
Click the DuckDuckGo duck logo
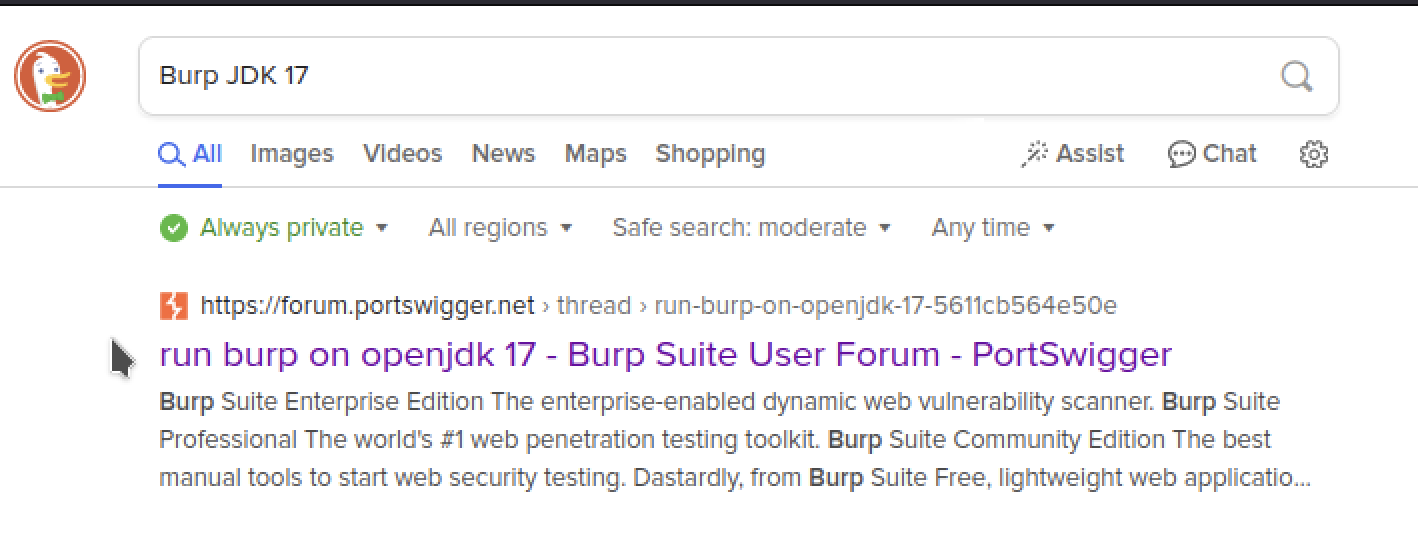tap(50, 77)
